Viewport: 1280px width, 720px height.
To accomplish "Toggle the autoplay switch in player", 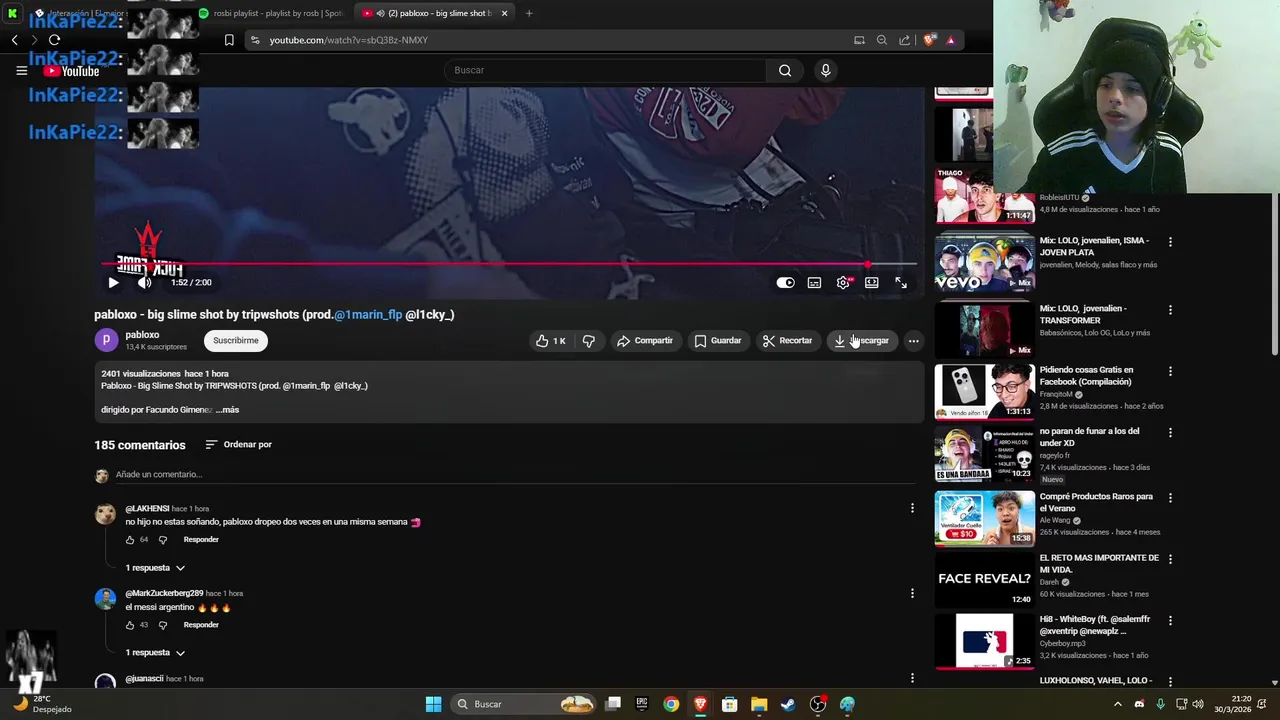I will point(786,283).
